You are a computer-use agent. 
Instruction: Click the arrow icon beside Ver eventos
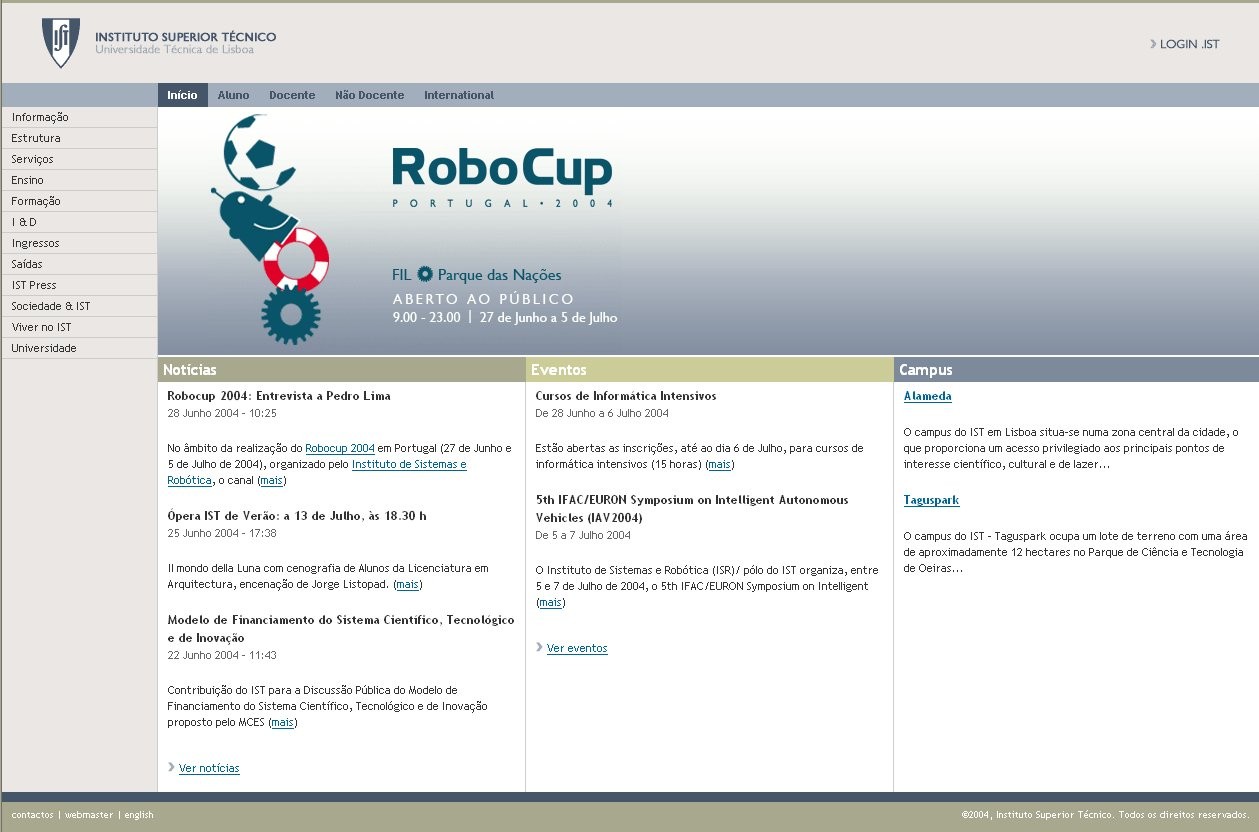[540, 647]
